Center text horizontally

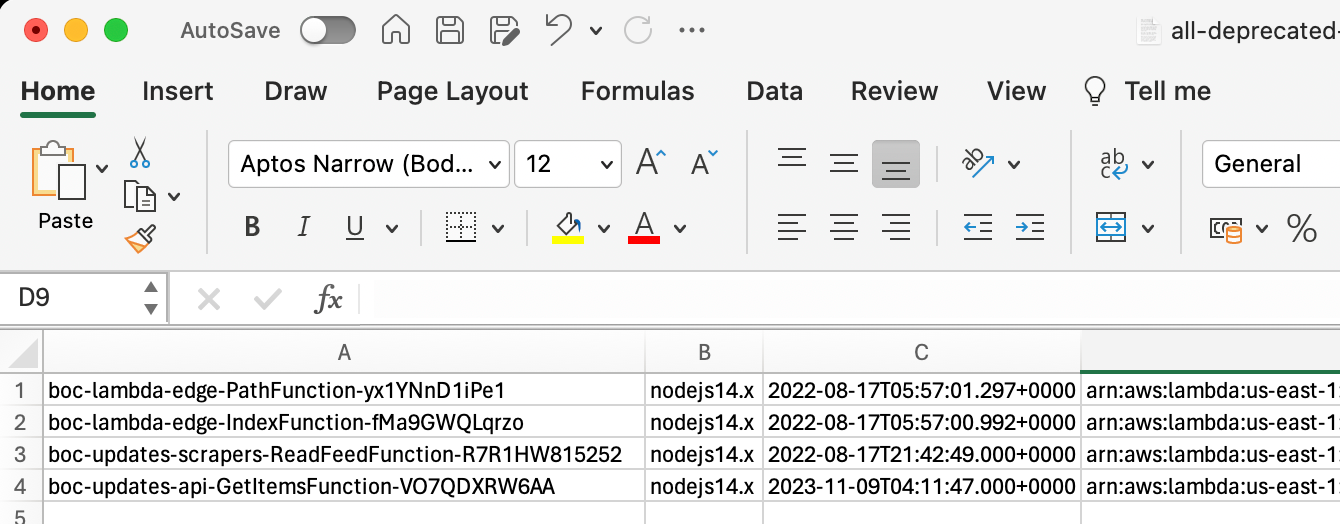pyautogui.click(x=844, y=228)
